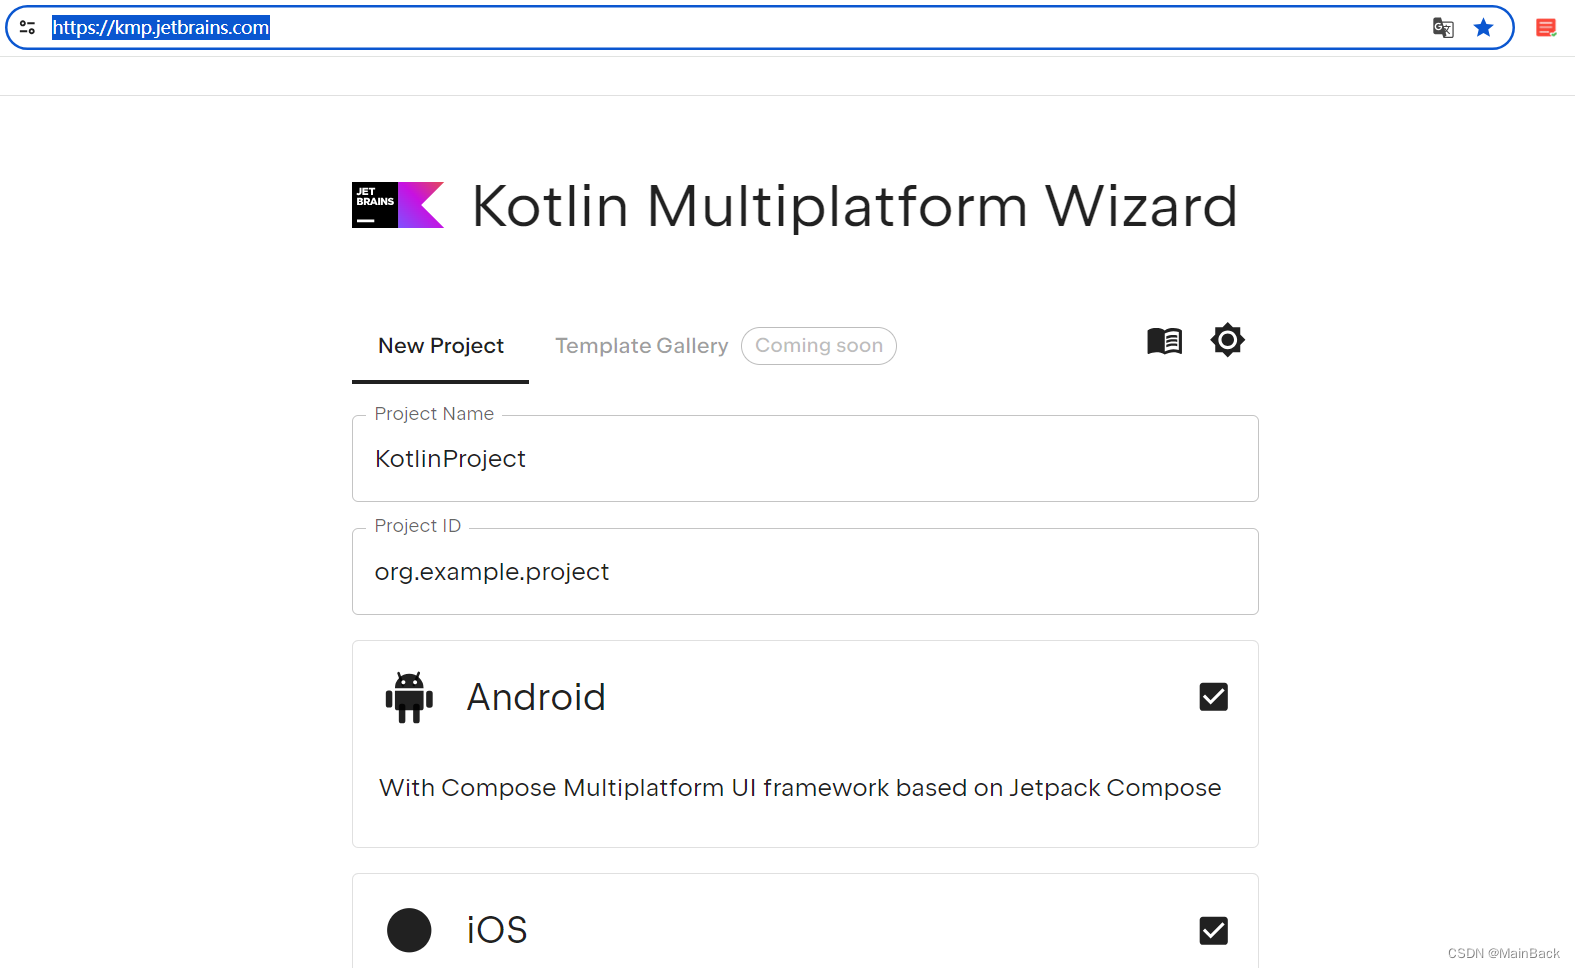1575x968 pixels.
Task: Click the Android robot icon
Action: [409, 697]
